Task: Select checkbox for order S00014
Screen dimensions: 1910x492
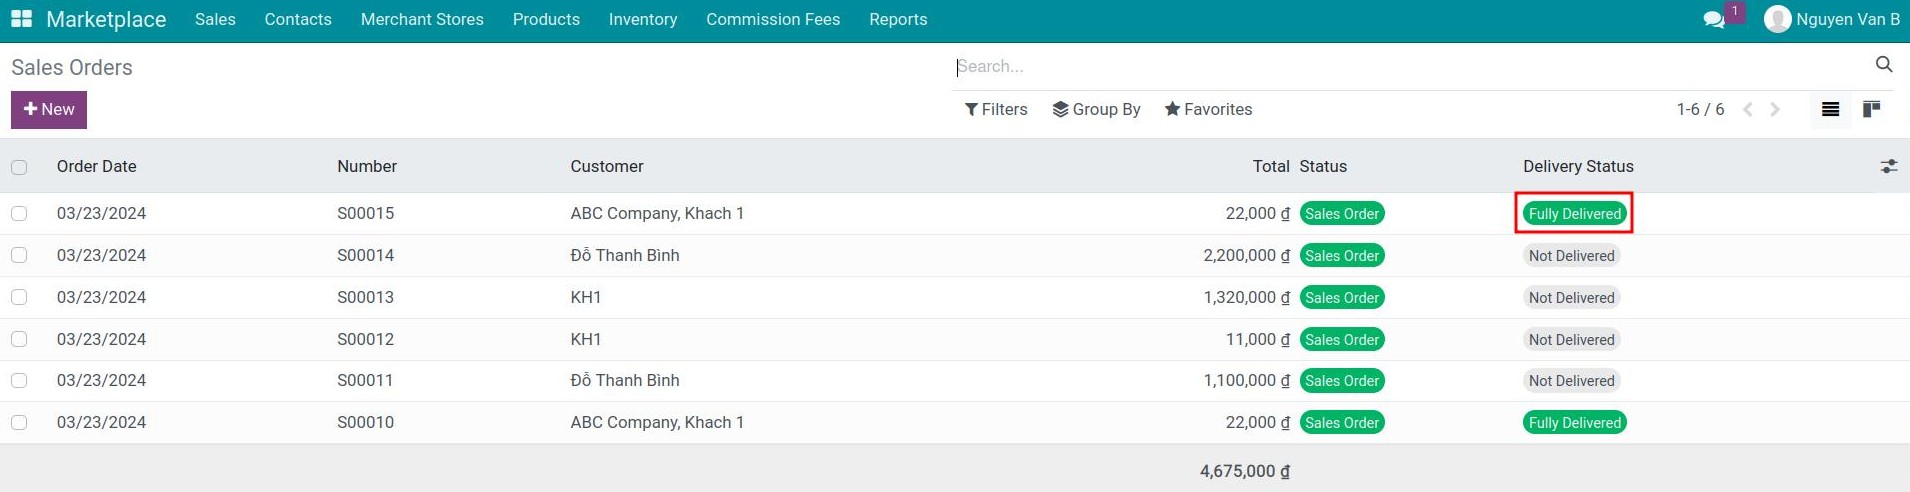Action: pyautogui.click(x=19, y=255)
